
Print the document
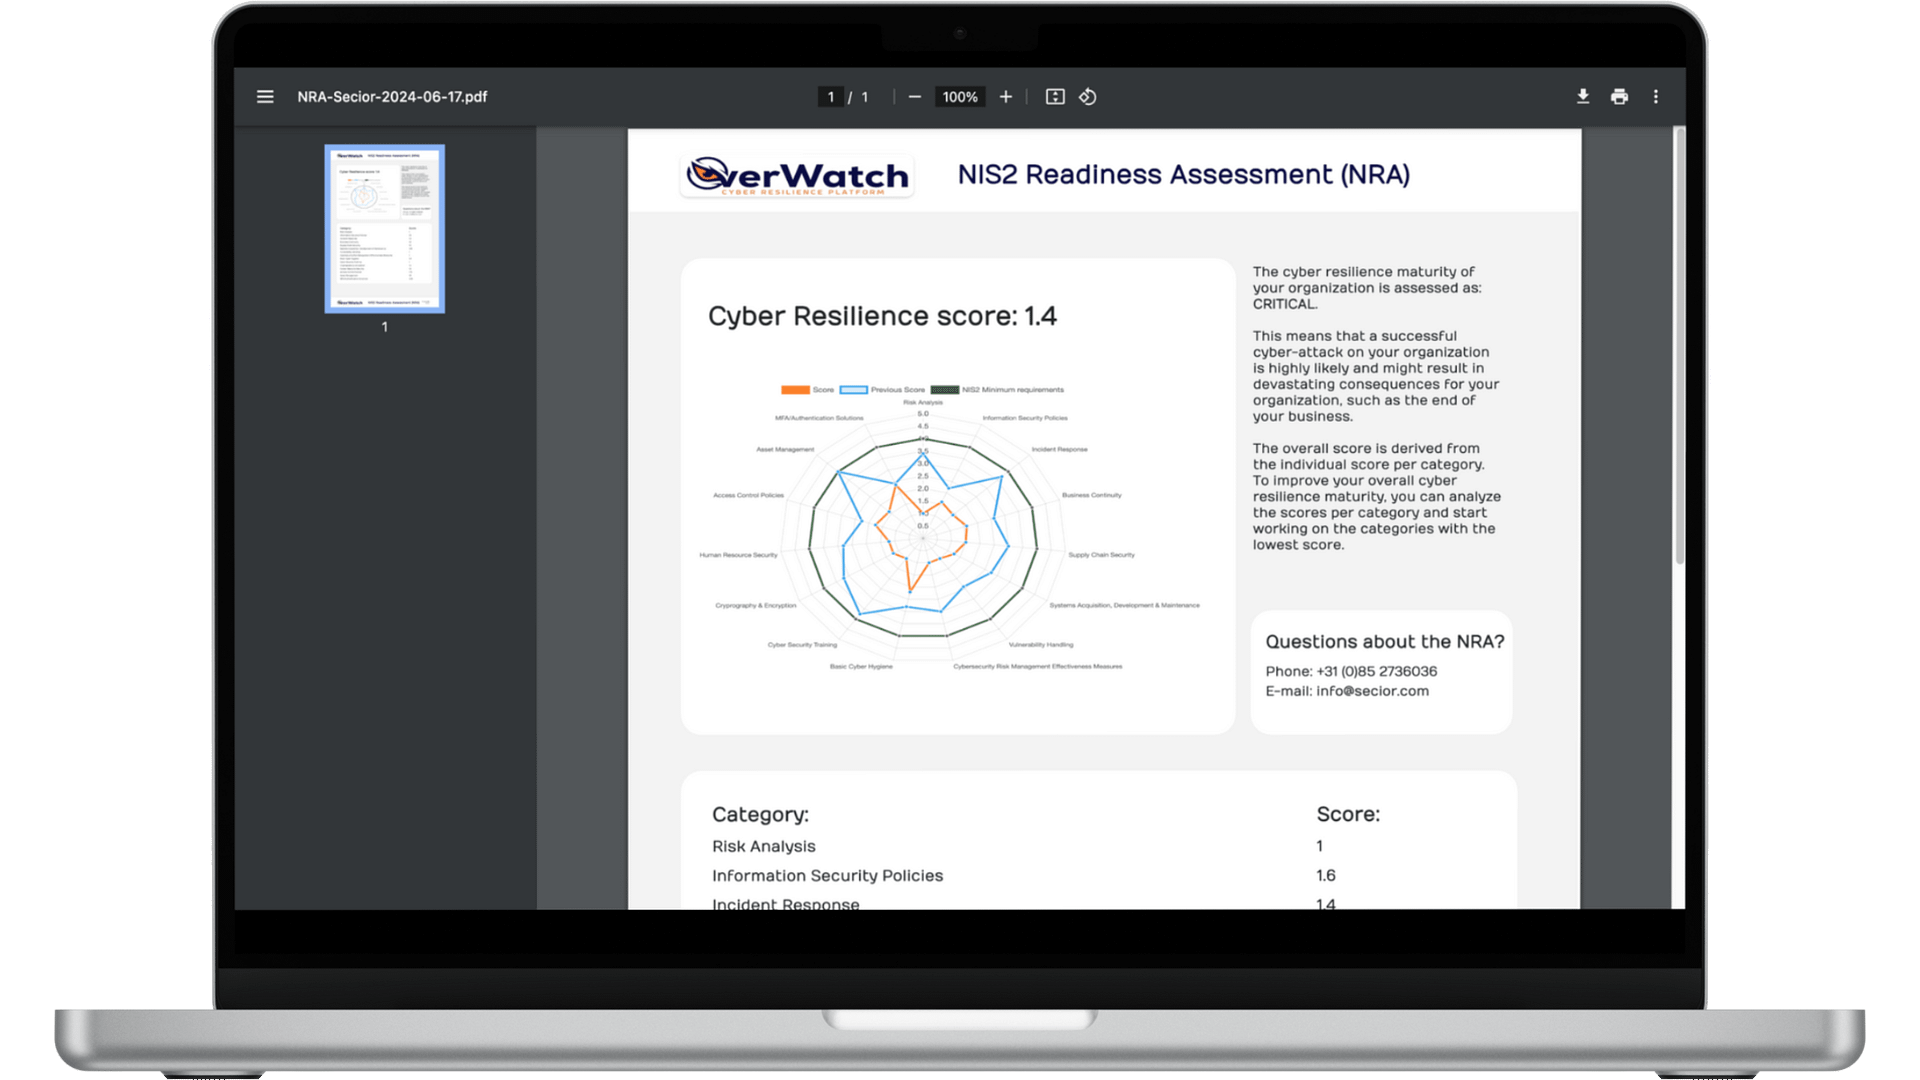pos(1619,97)
